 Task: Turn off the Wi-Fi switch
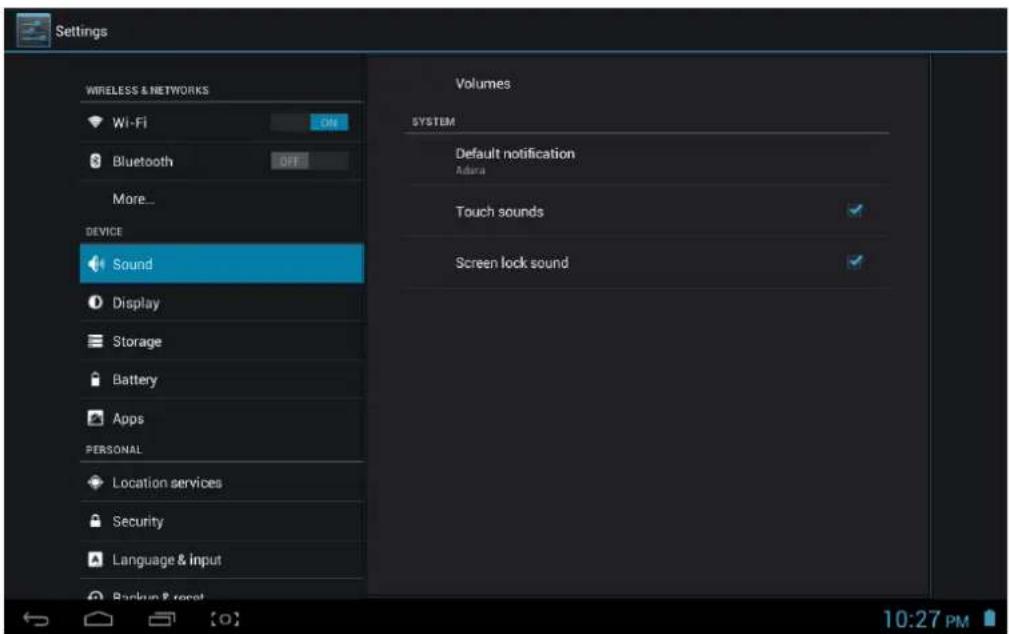tap(310, 122)
